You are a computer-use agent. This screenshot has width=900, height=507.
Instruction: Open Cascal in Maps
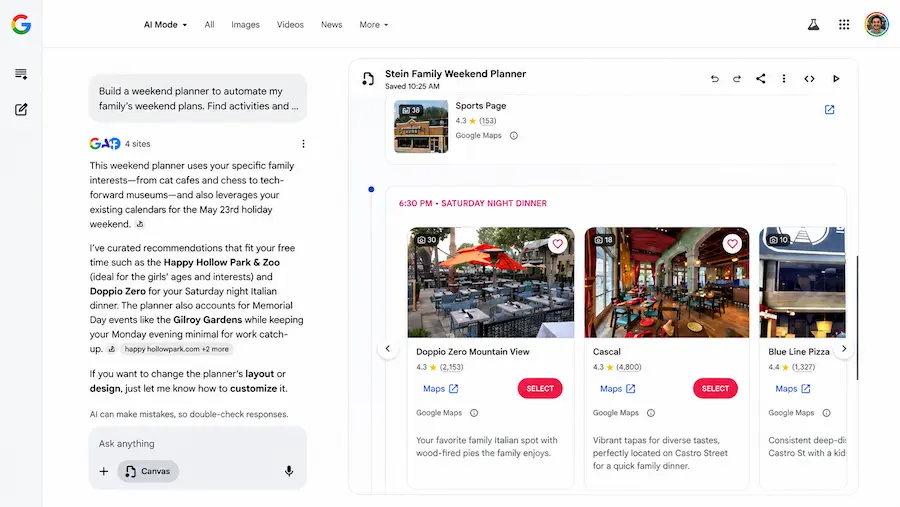617,389
